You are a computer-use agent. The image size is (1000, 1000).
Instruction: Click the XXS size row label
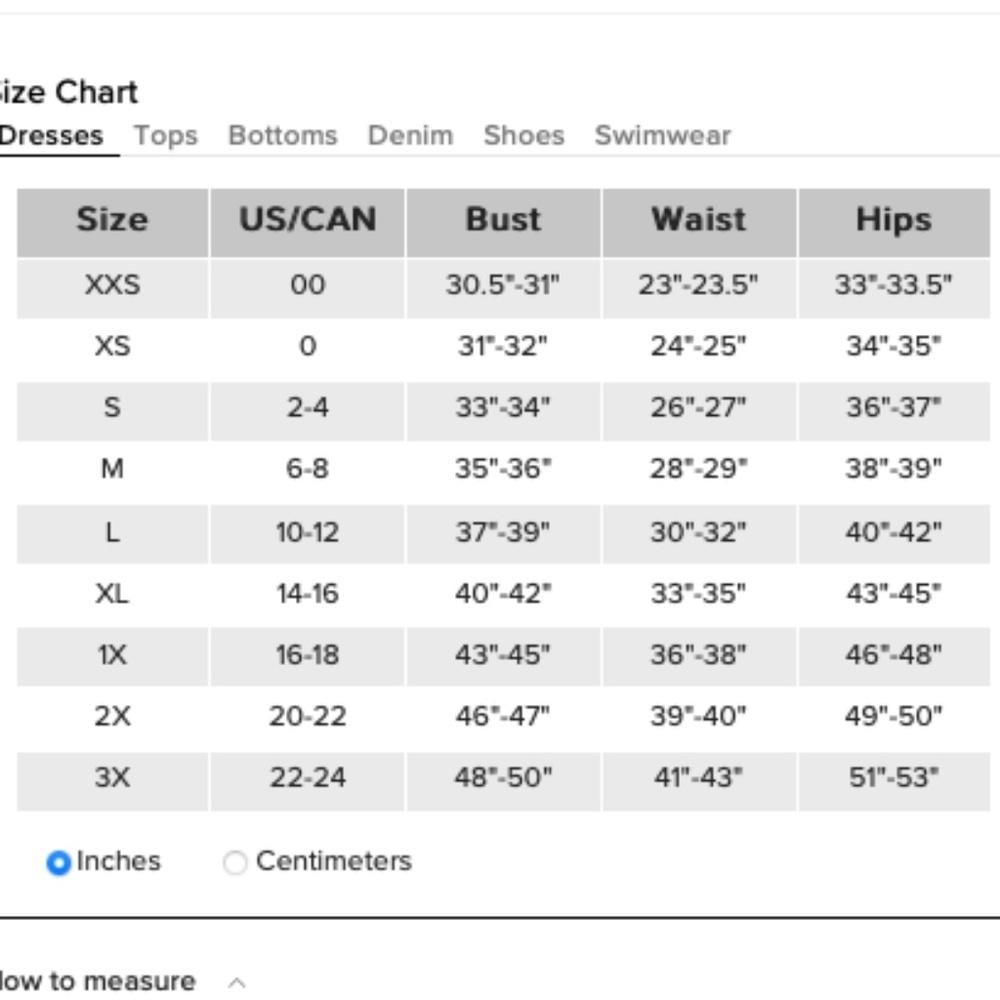(112, 284)
